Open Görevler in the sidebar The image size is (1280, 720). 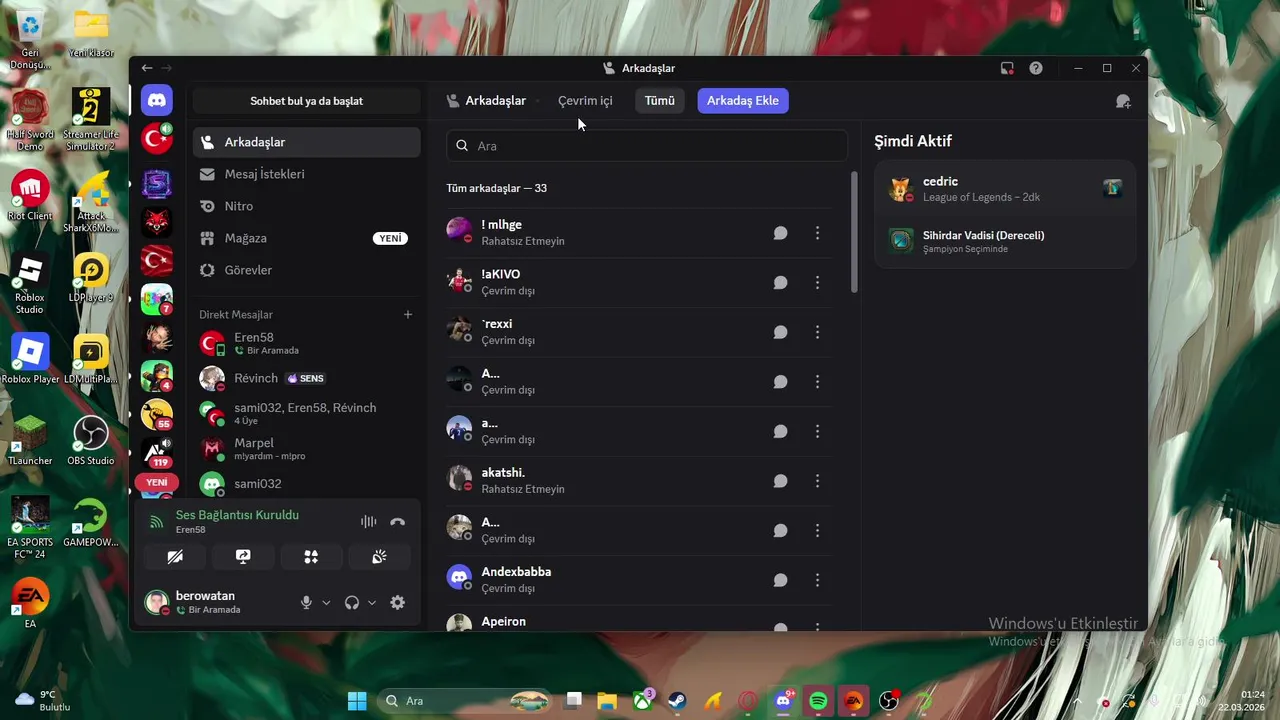pos(306,270)
